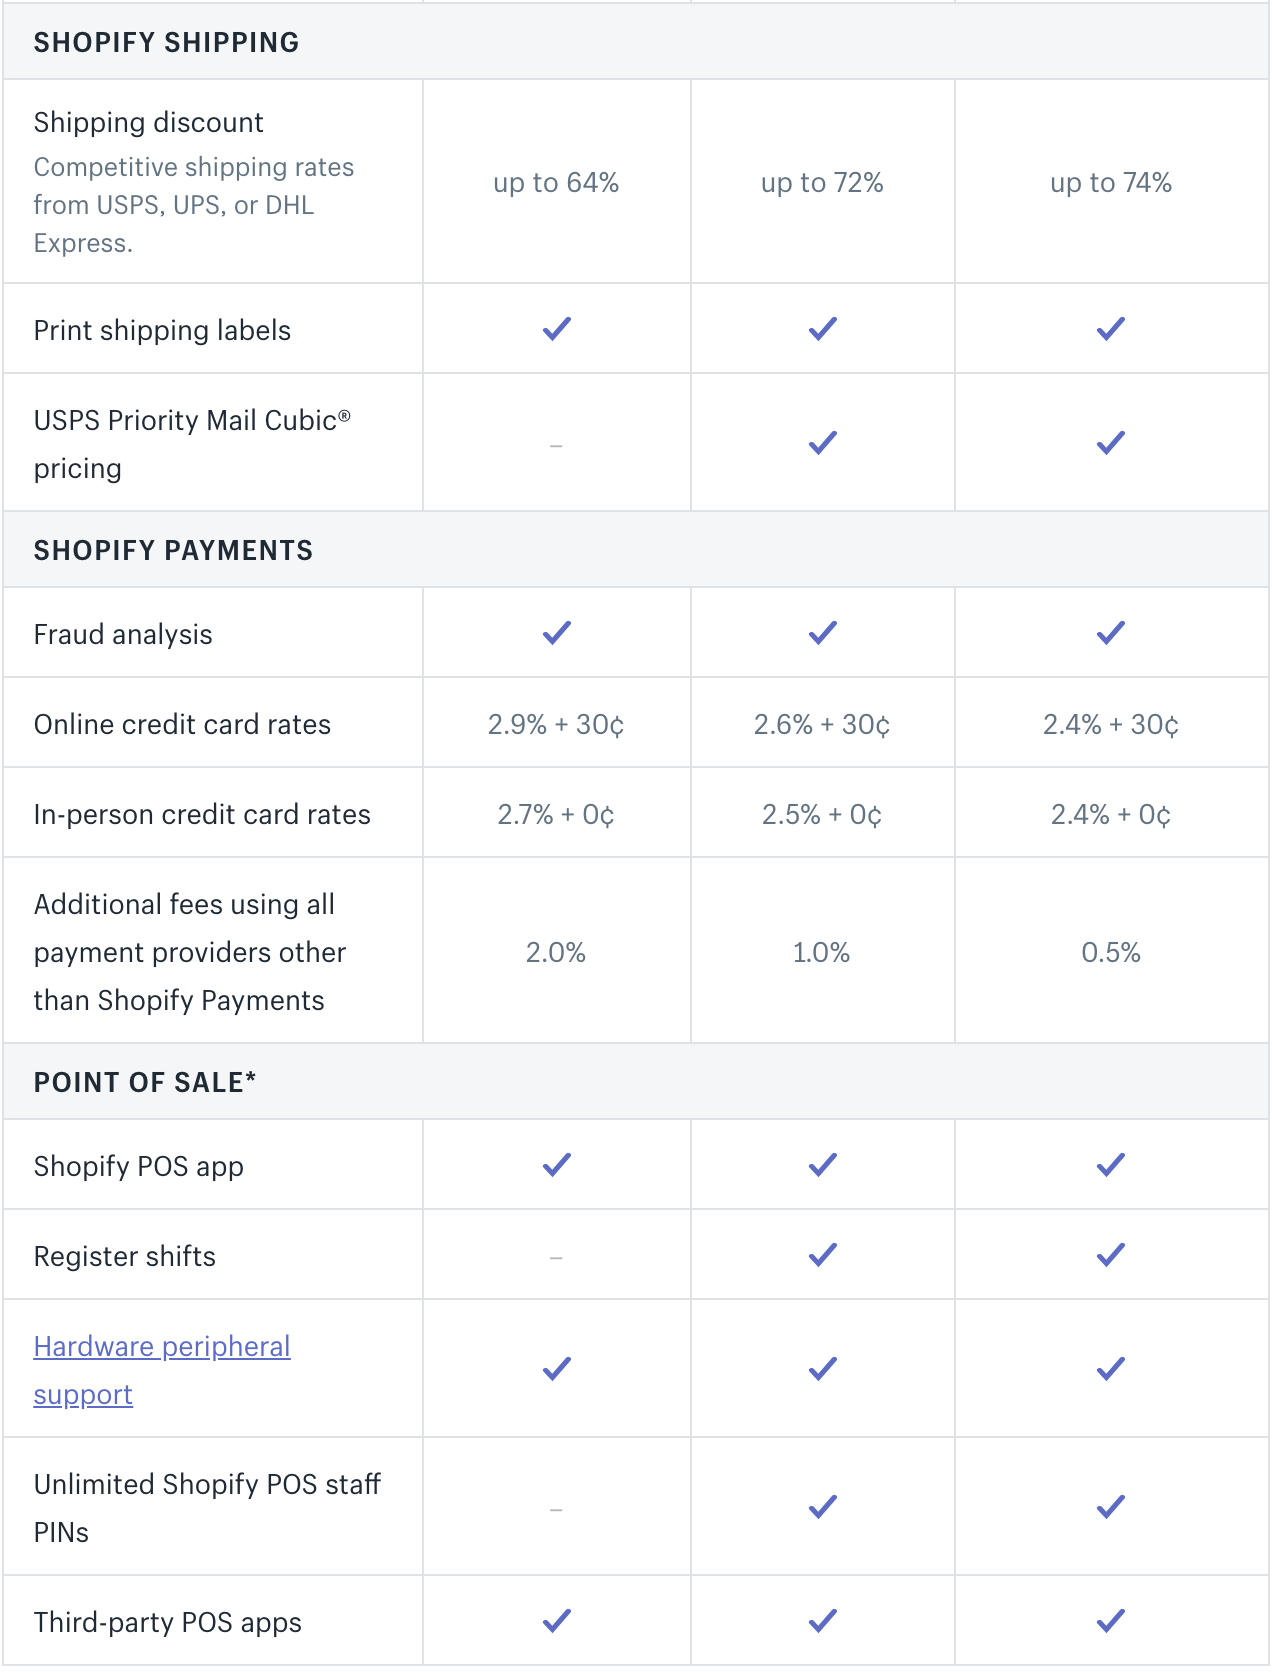
Task: Click middle-column checkmark for Fraud analysis
Action: (823, 633)
